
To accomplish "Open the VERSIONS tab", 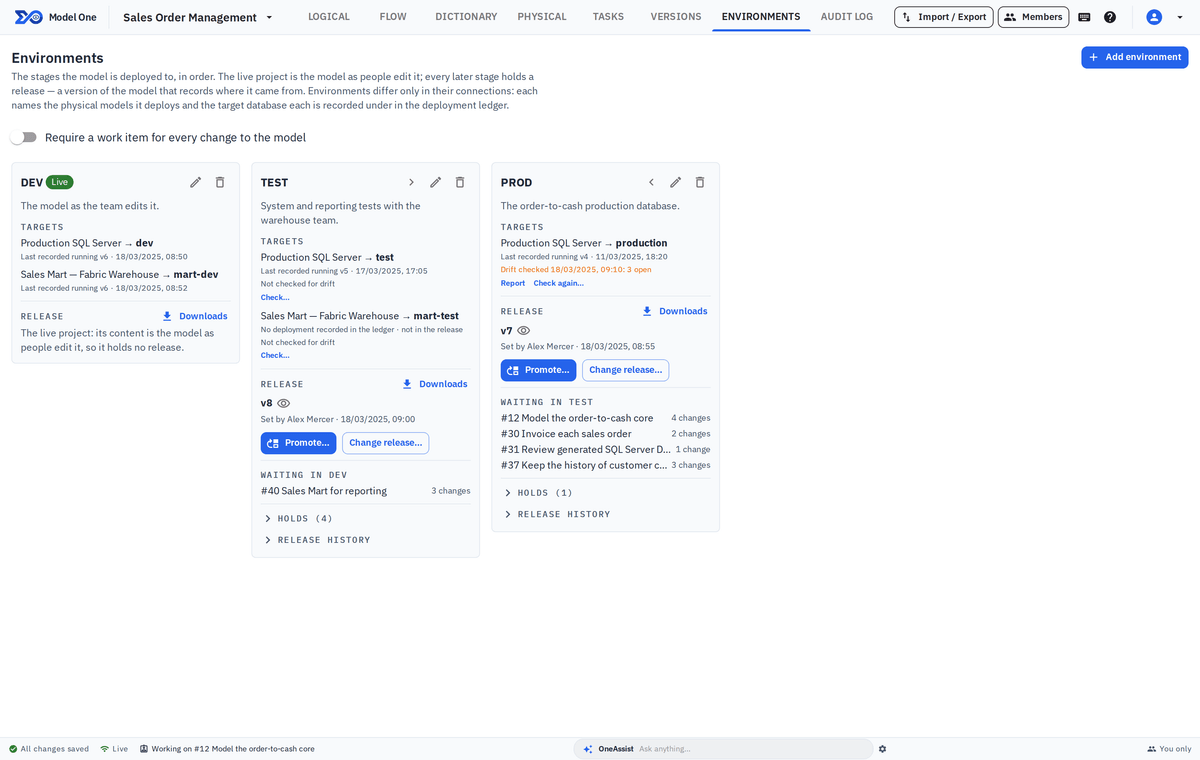I will coord(676,17).
